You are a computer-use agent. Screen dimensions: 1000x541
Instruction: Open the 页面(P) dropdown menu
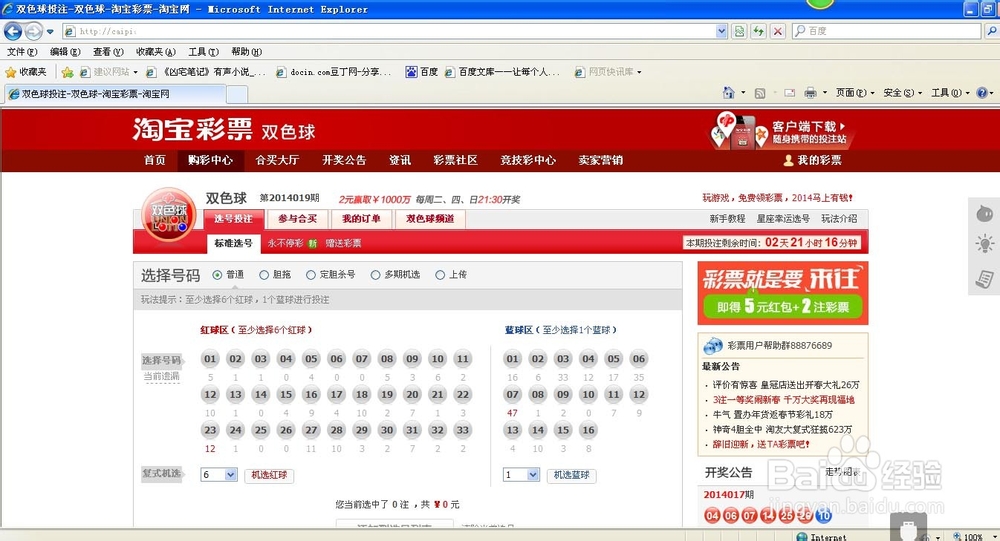(x=855, y=93)
